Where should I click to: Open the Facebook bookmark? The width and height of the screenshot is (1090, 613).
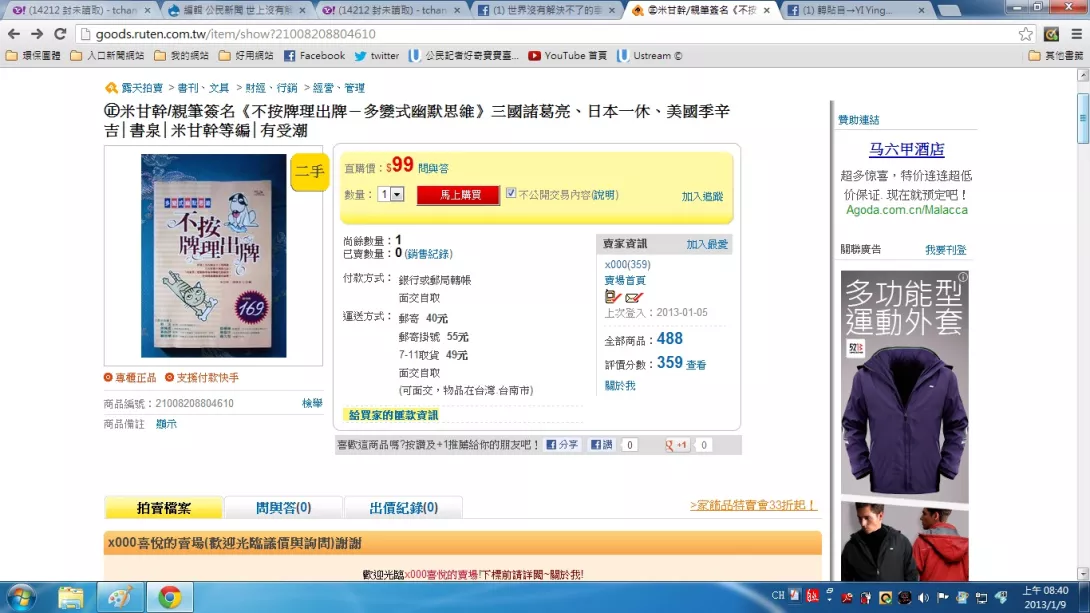[314, 56]
